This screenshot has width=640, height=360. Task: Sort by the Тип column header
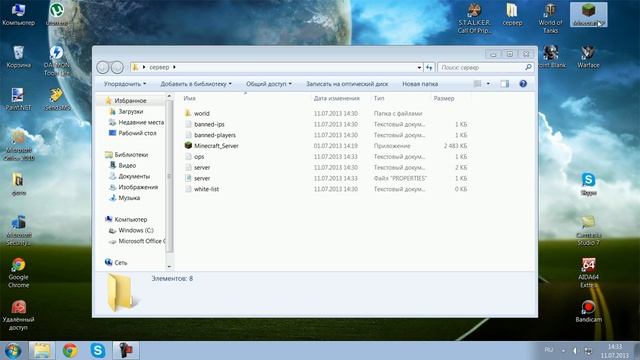400,98
